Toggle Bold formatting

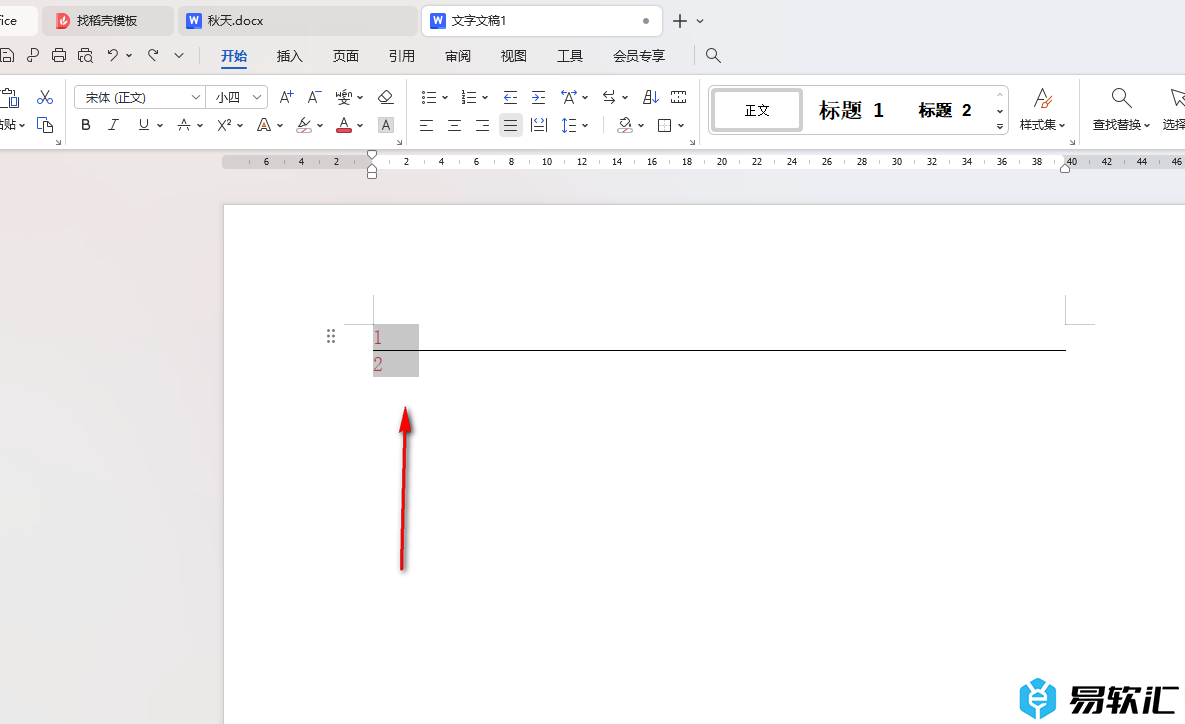85,125
